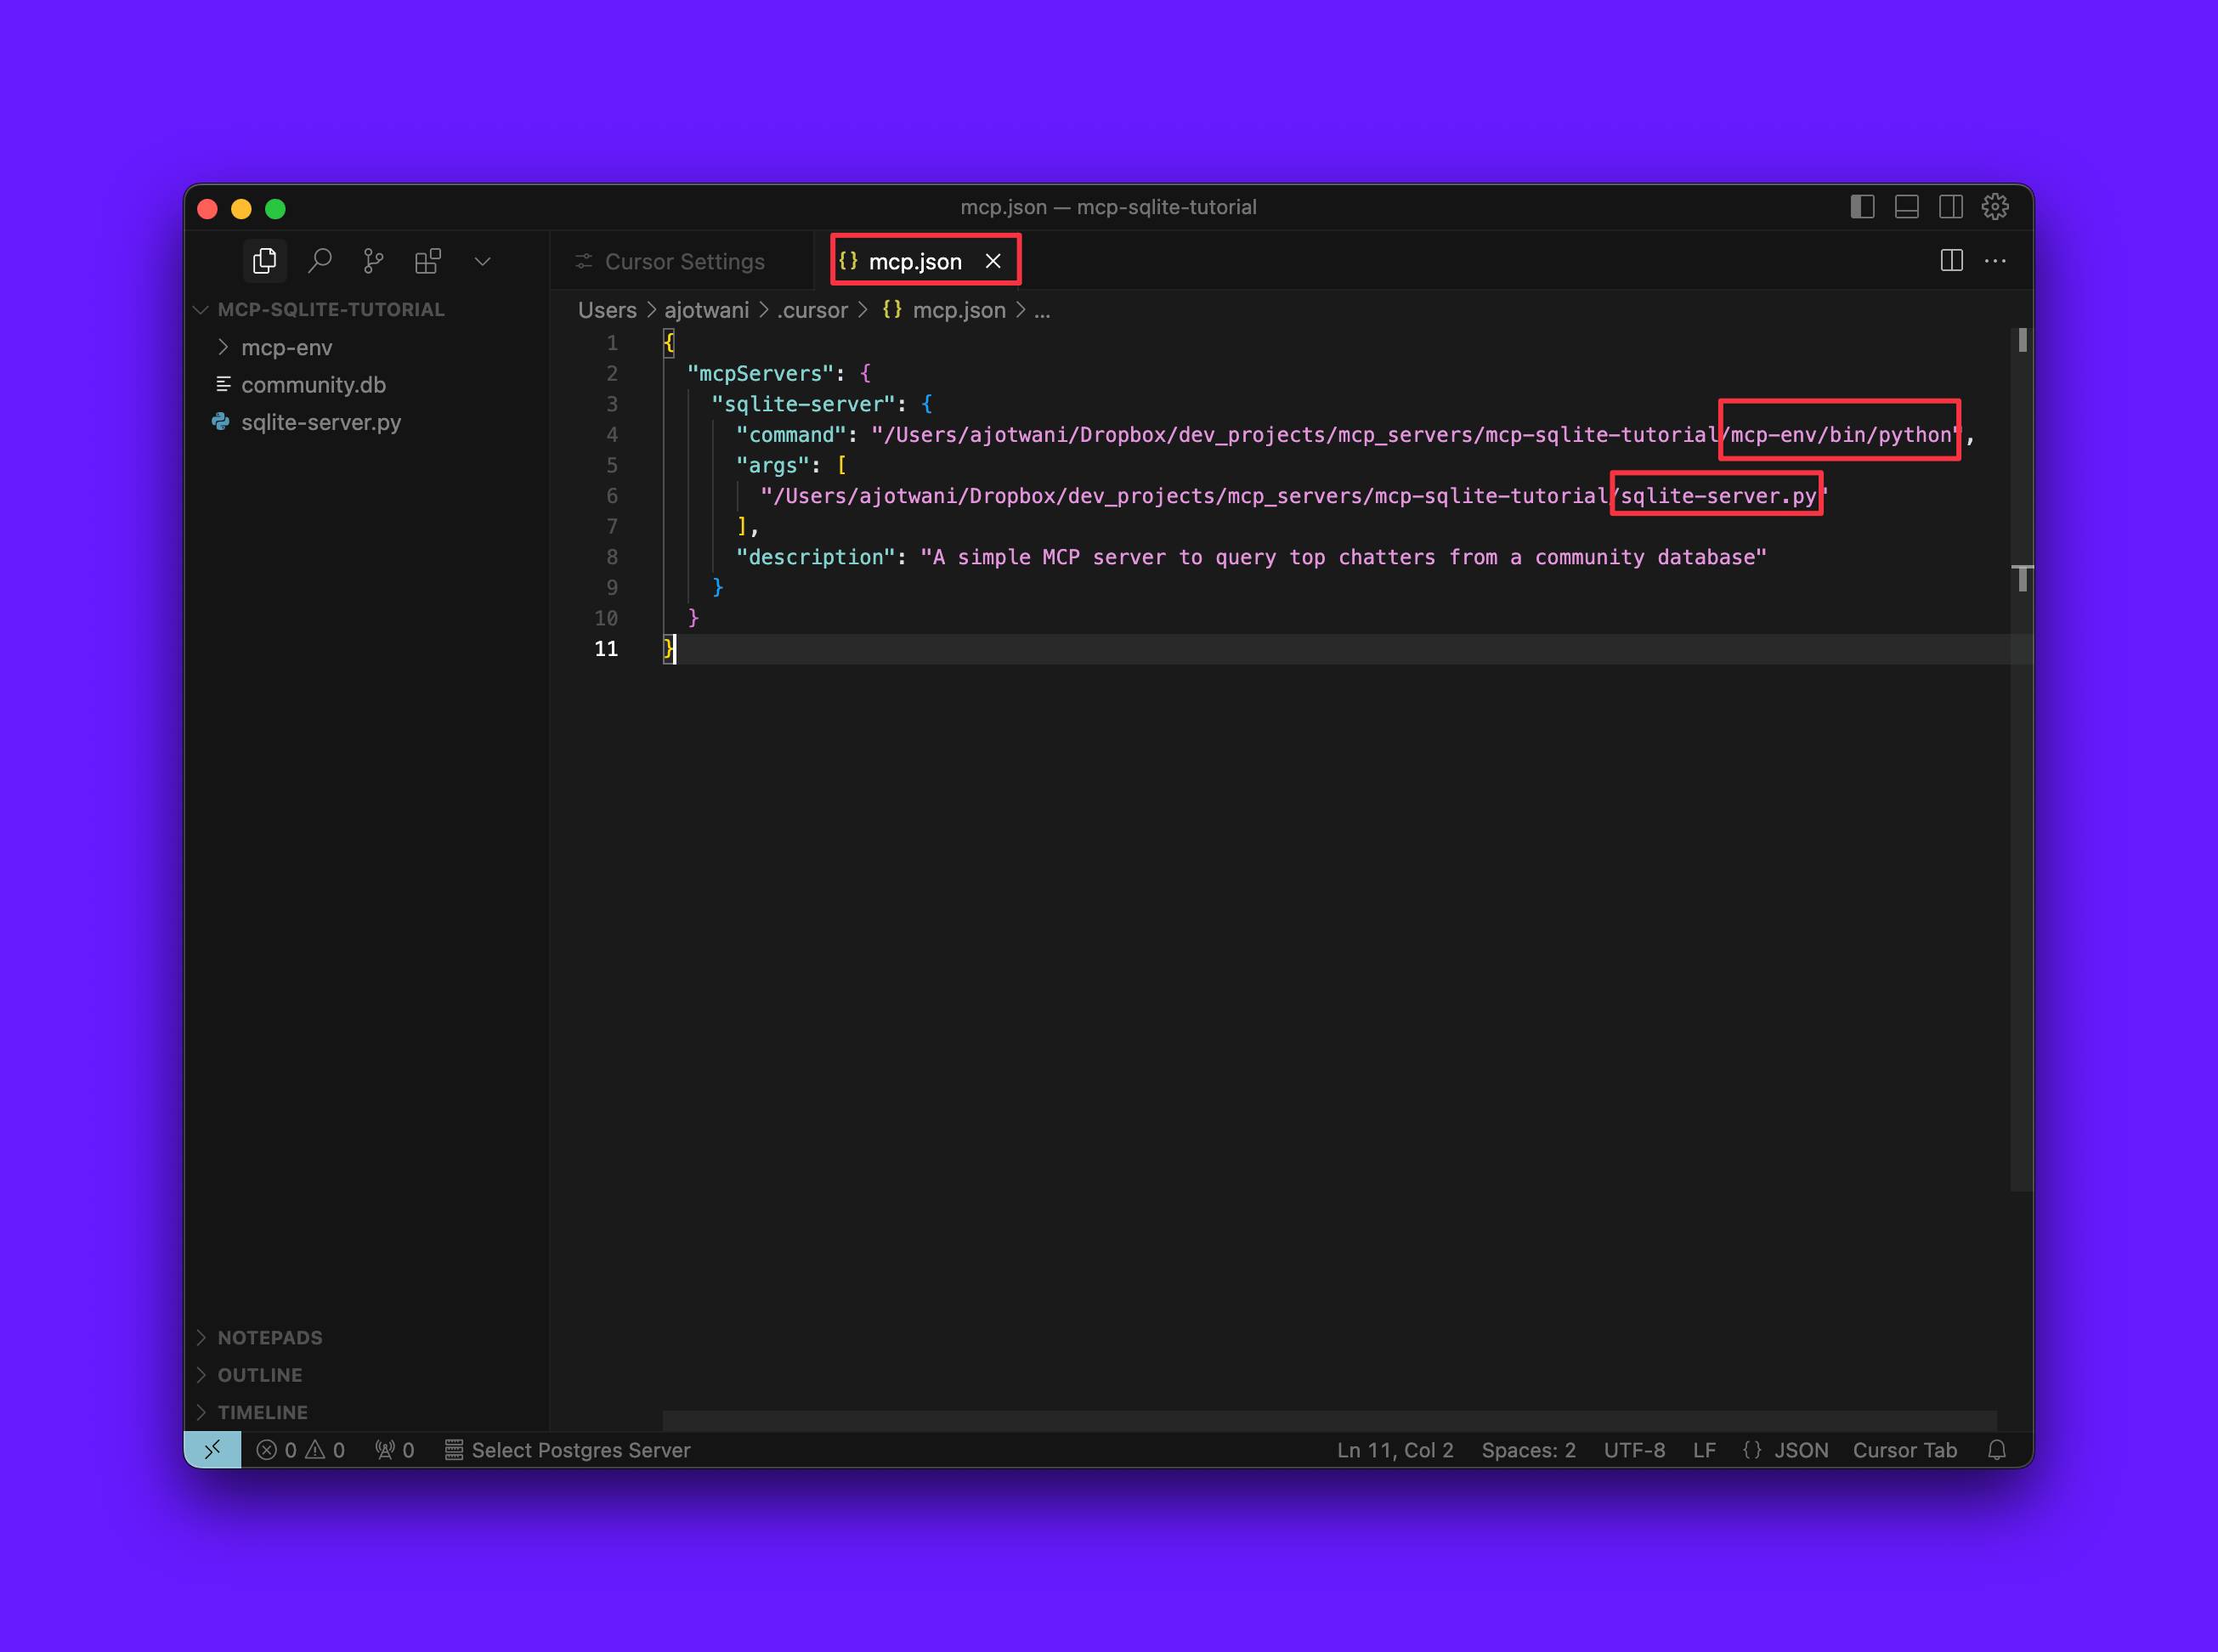Image resolution: width=2218 pixels, height=1652 pixels.
Task: Toggle primary sidebar layout icon
Action: point(1862,207)
